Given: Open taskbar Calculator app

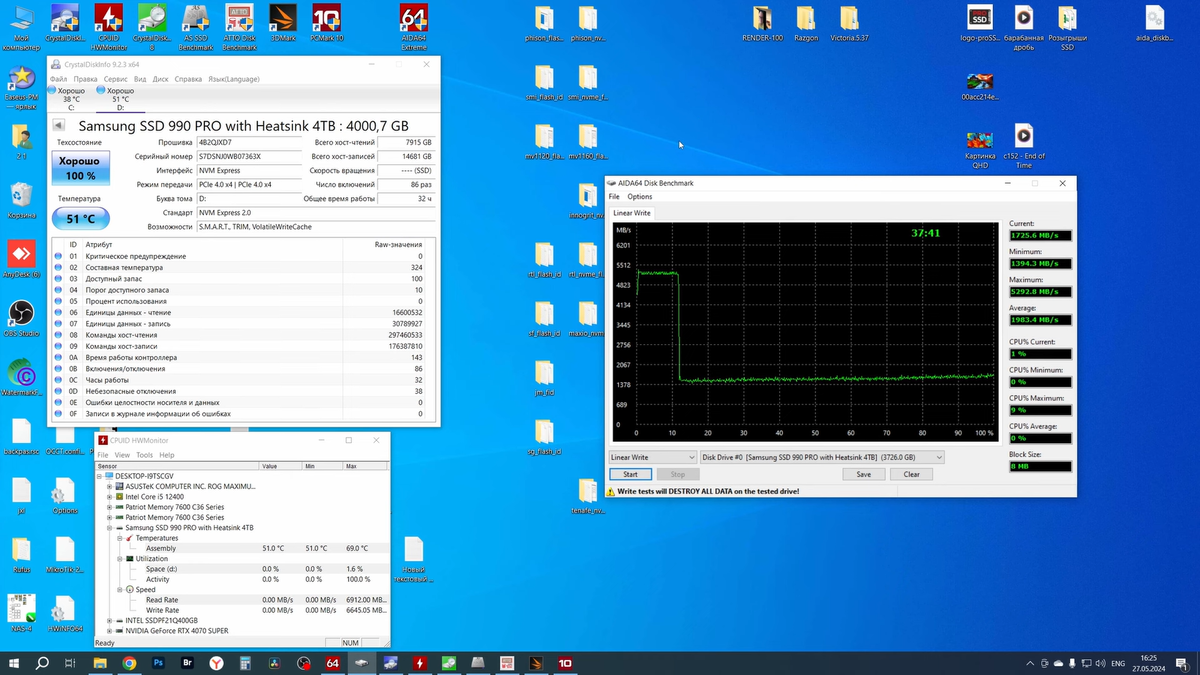Looking at the screenshot, I should point(245,663).
